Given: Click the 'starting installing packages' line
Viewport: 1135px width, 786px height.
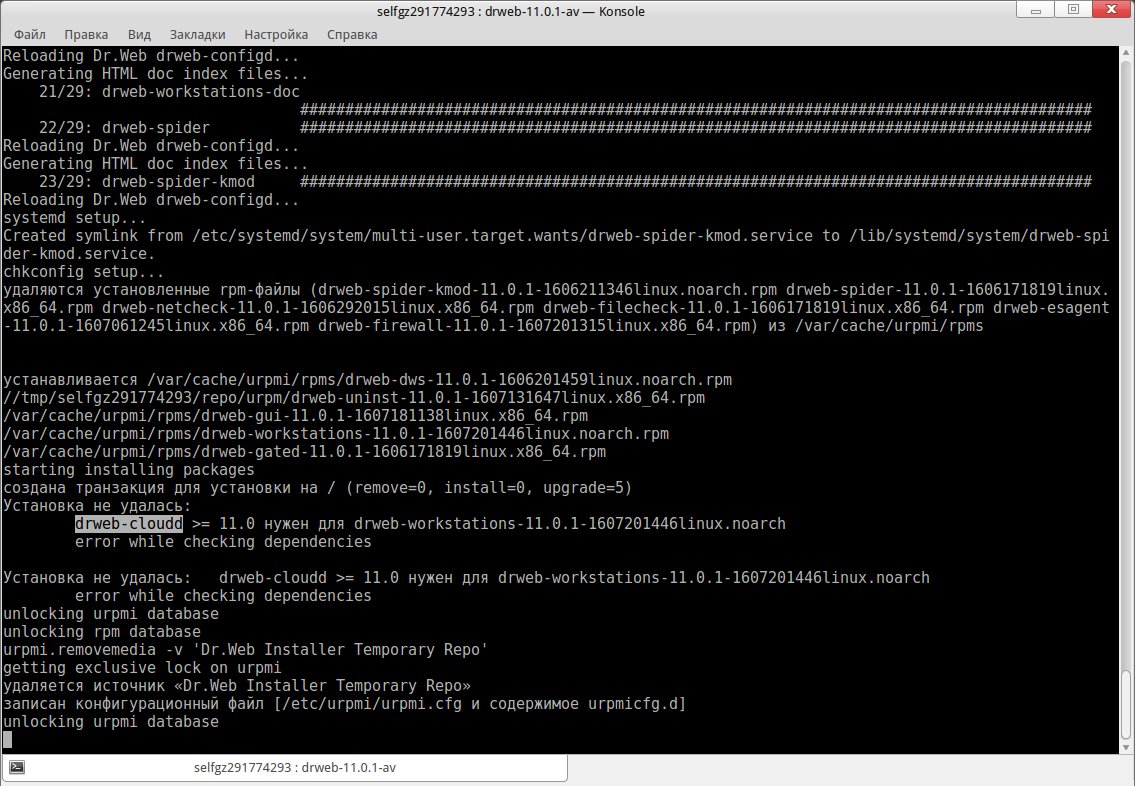Looking at the screenshot, I should click(129, 470).
